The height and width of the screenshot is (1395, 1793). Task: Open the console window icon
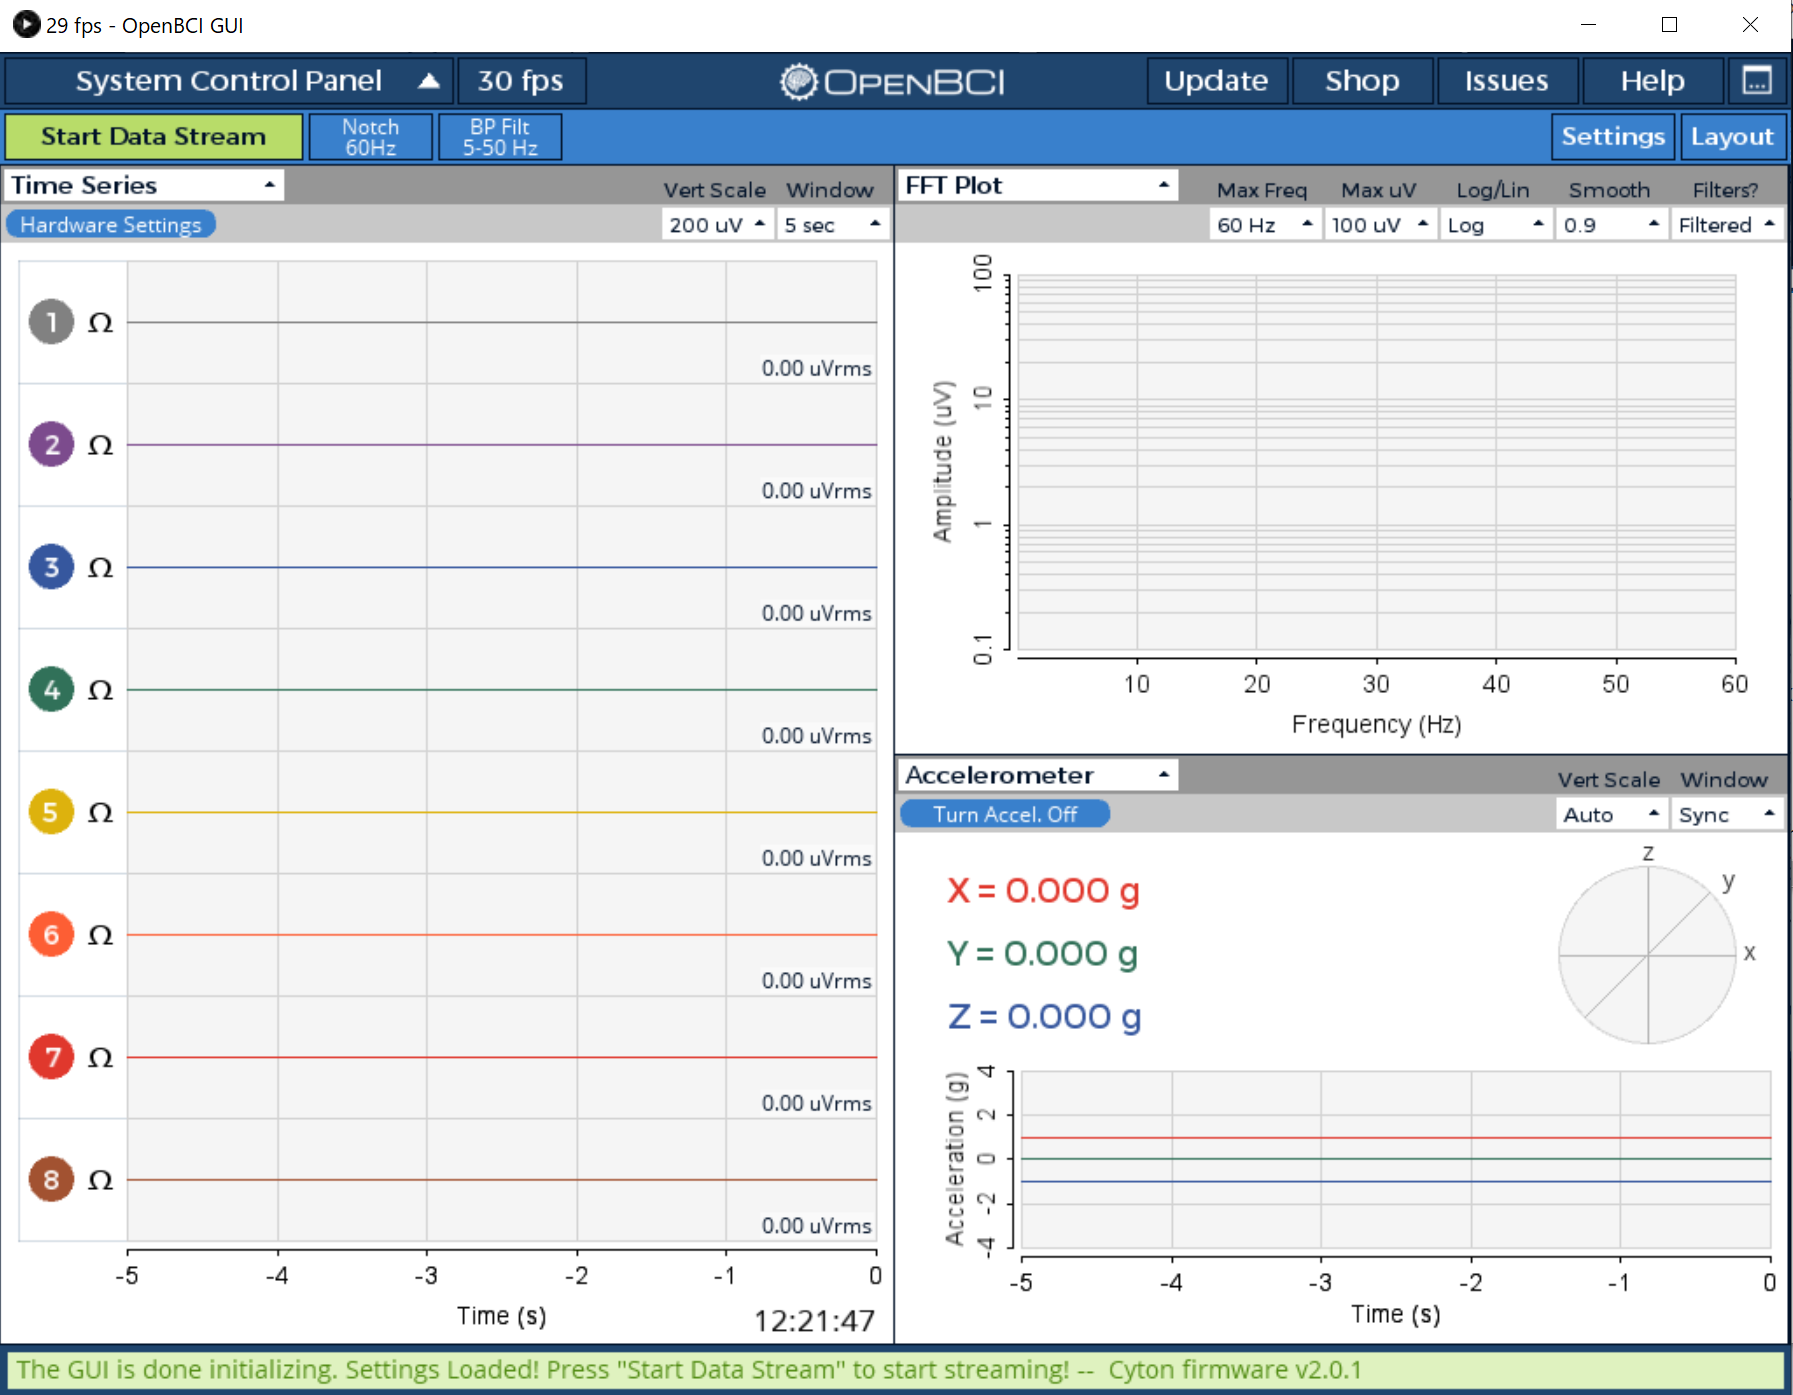[x=1756, y=81]
